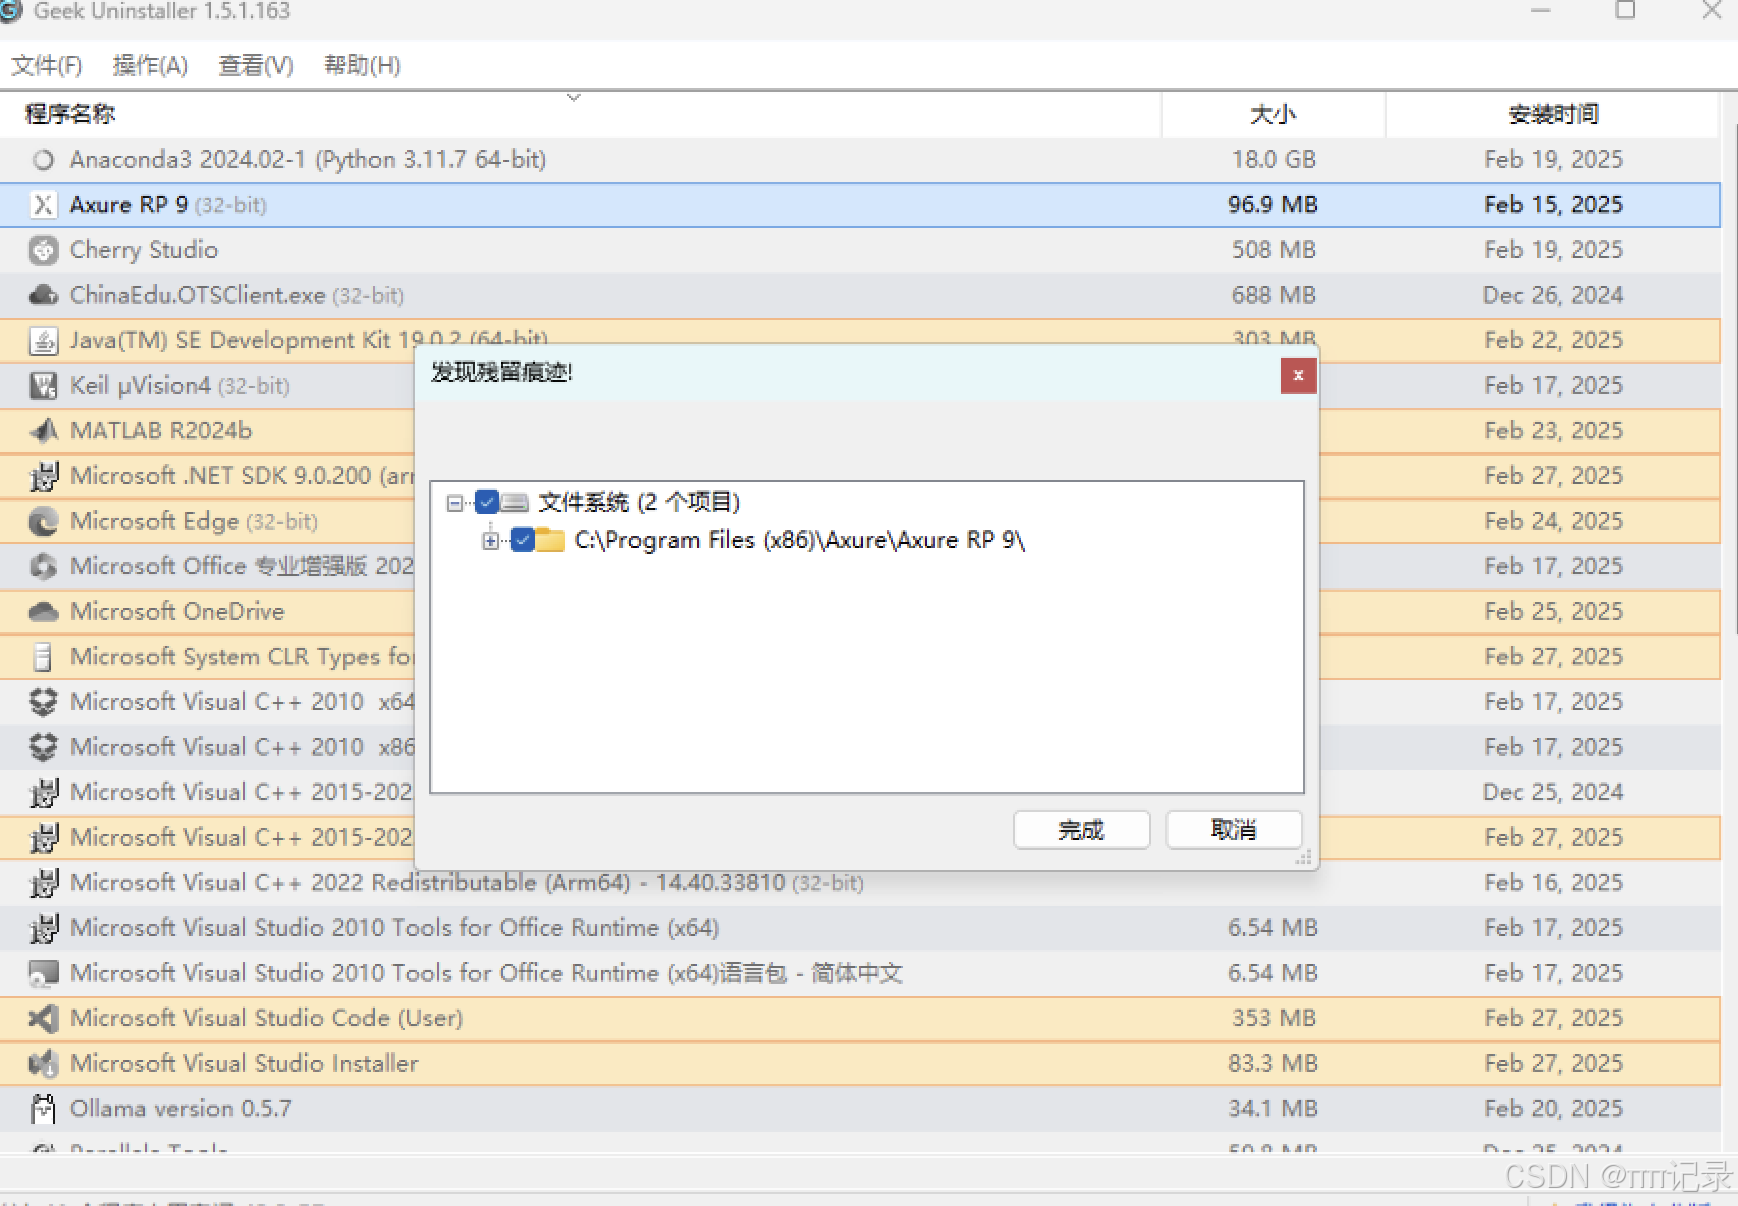This screenshot has height=1206, width=1738.
Task: Click the Axure RP 9 program icon
Action: (x=43, y=205)
